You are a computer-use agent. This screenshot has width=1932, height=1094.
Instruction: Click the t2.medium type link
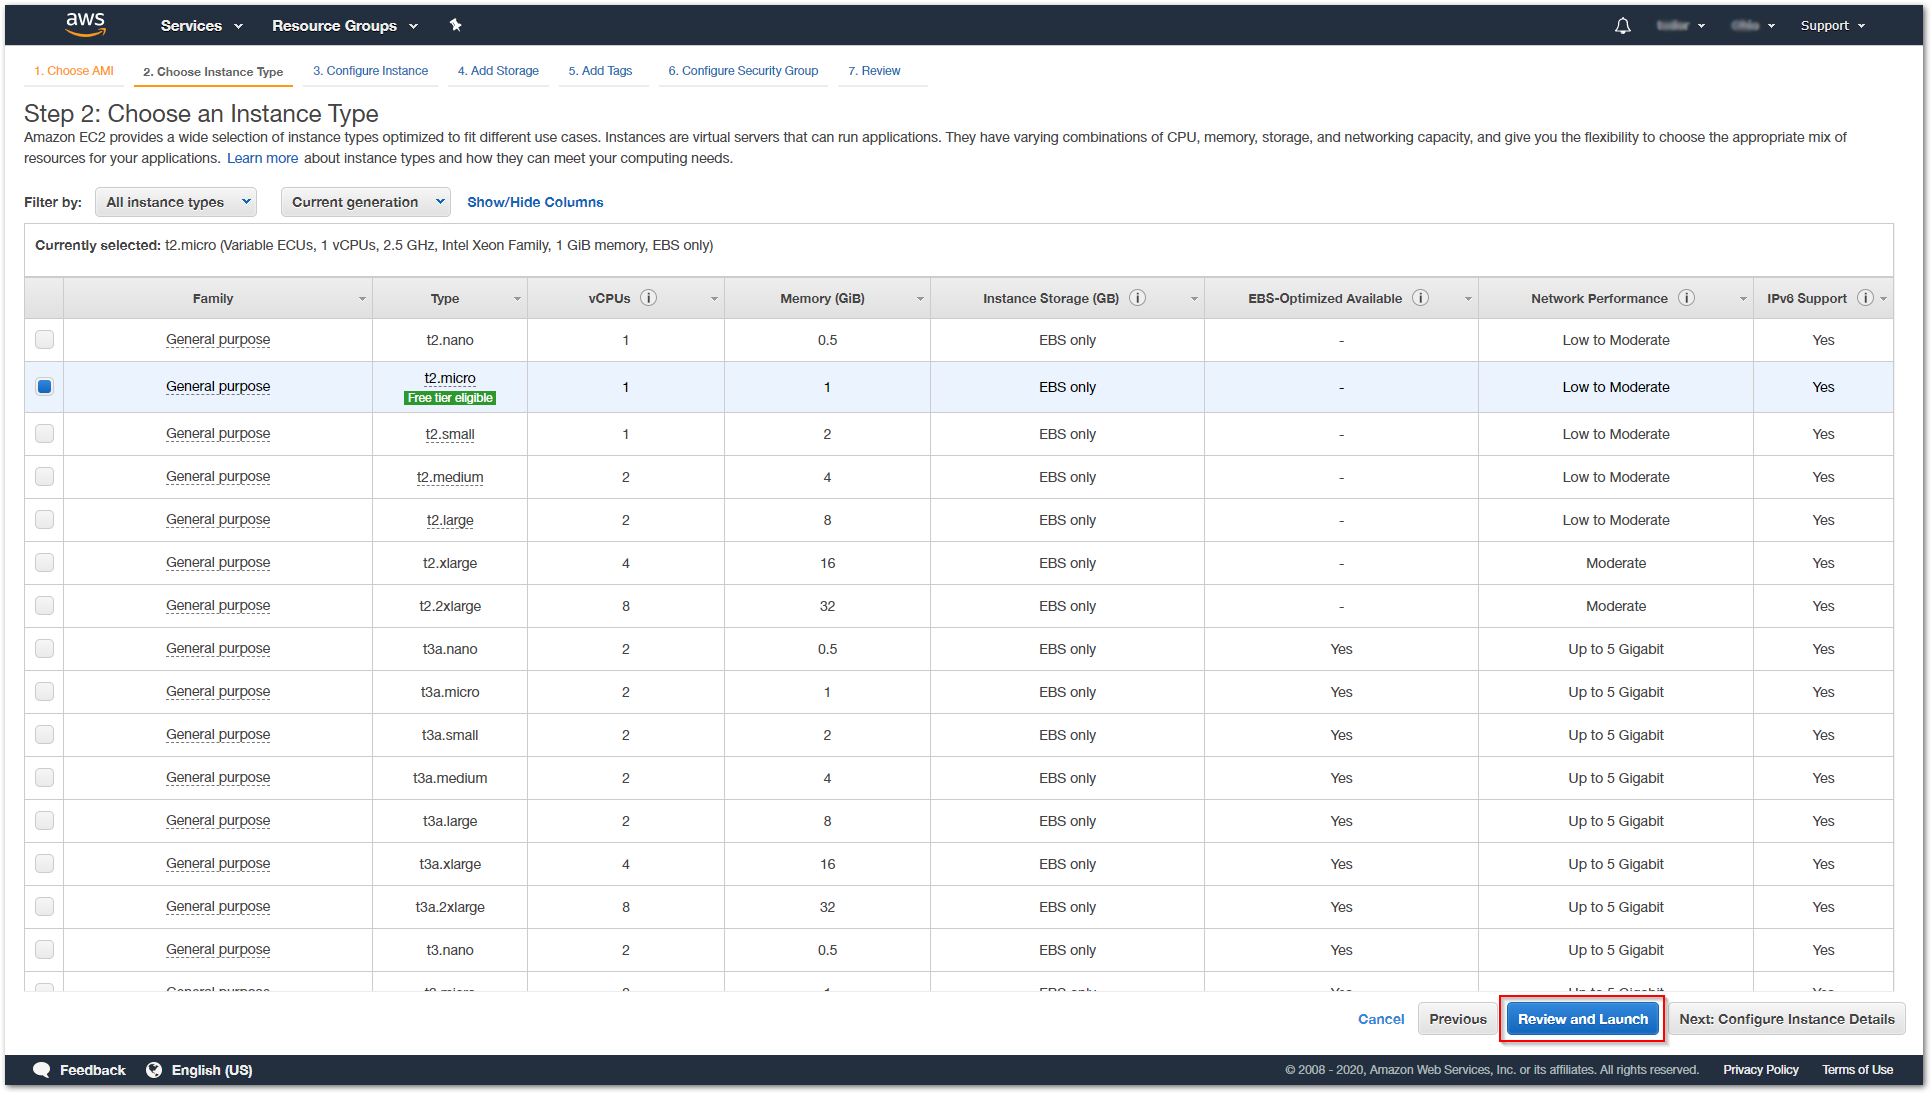pyautogui.click(x=450, y=477)
